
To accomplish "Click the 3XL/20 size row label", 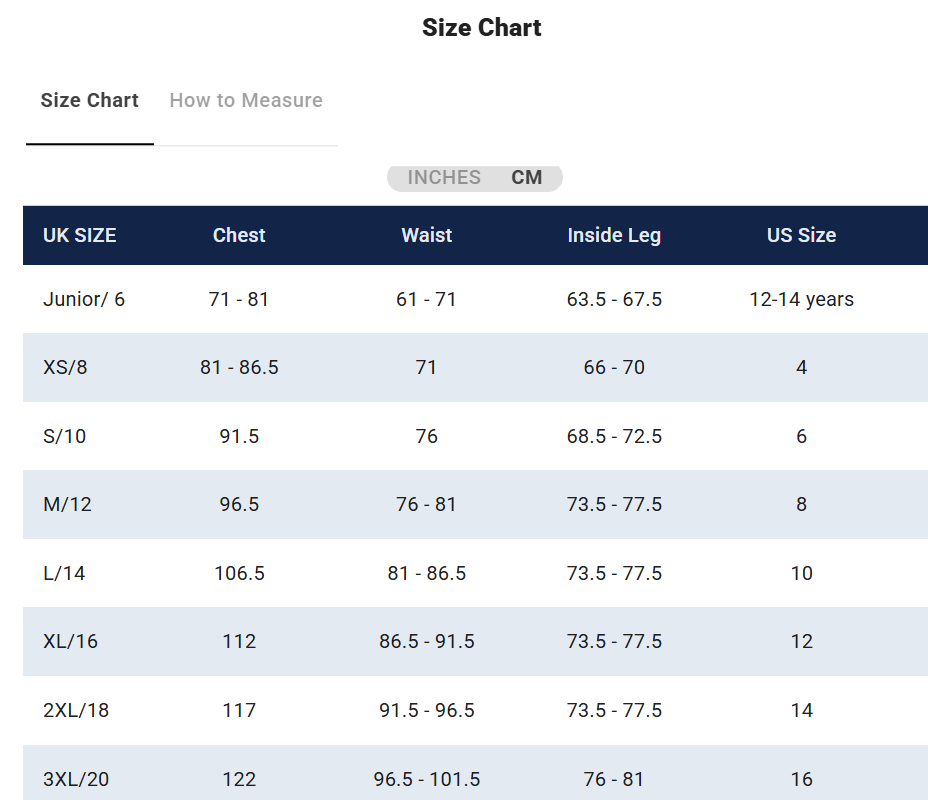I will tap(76, 779).
